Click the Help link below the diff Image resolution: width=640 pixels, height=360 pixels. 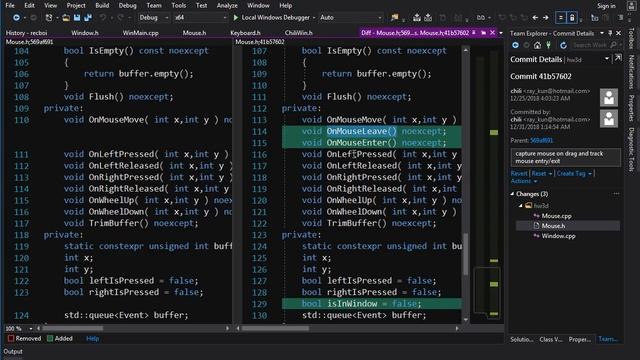pos(93,338)
